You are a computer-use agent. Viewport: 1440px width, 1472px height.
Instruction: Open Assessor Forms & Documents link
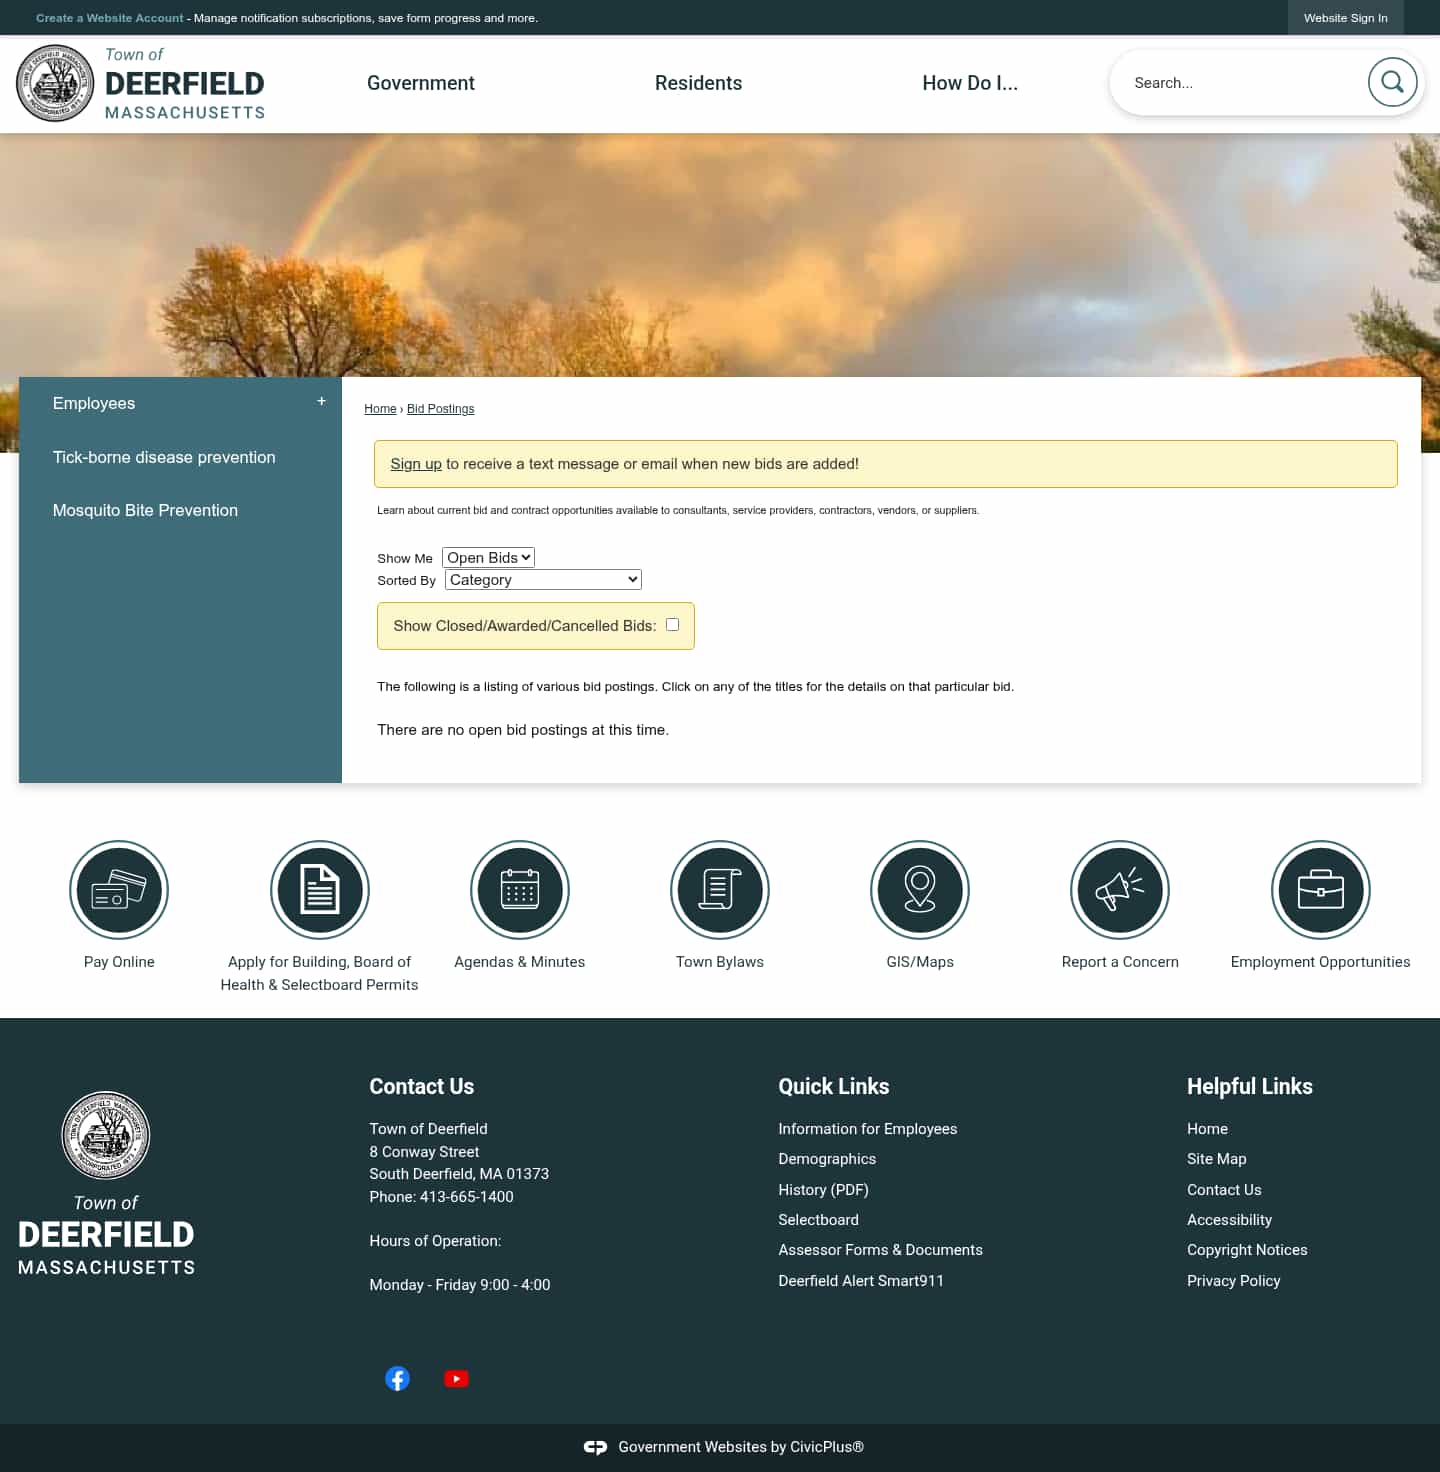pos(880,1250)
